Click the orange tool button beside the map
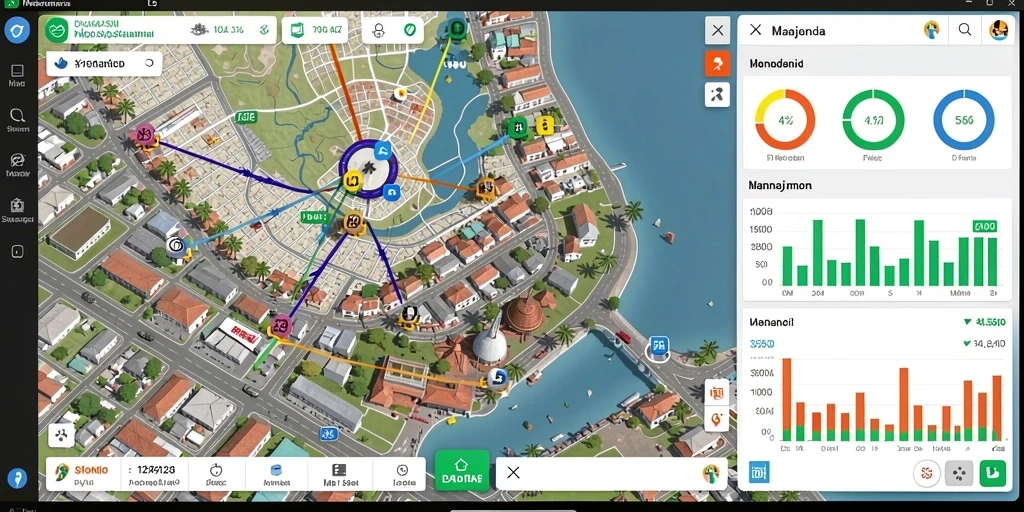The image size is (1024, 512). pos(718,63)
